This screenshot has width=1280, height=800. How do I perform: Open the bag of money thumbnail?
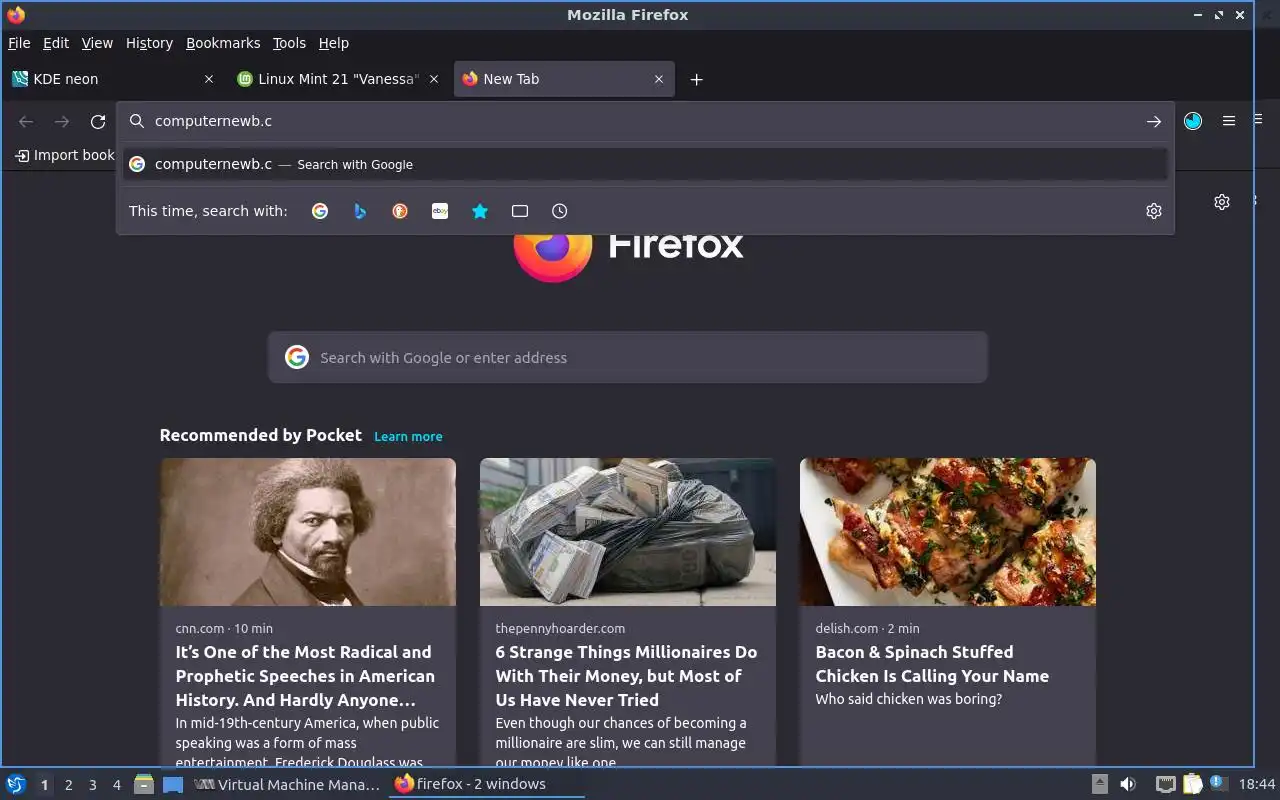[628, 532]
